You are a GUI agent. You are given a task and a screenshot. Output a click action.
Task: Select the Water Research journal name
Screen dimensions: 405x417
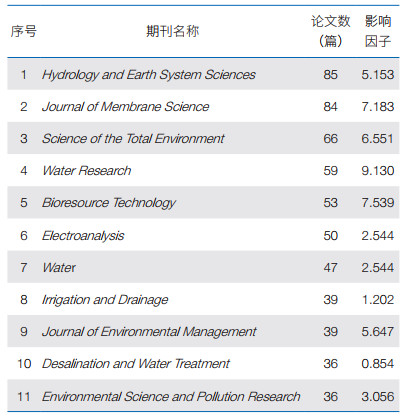pos(87,171)
